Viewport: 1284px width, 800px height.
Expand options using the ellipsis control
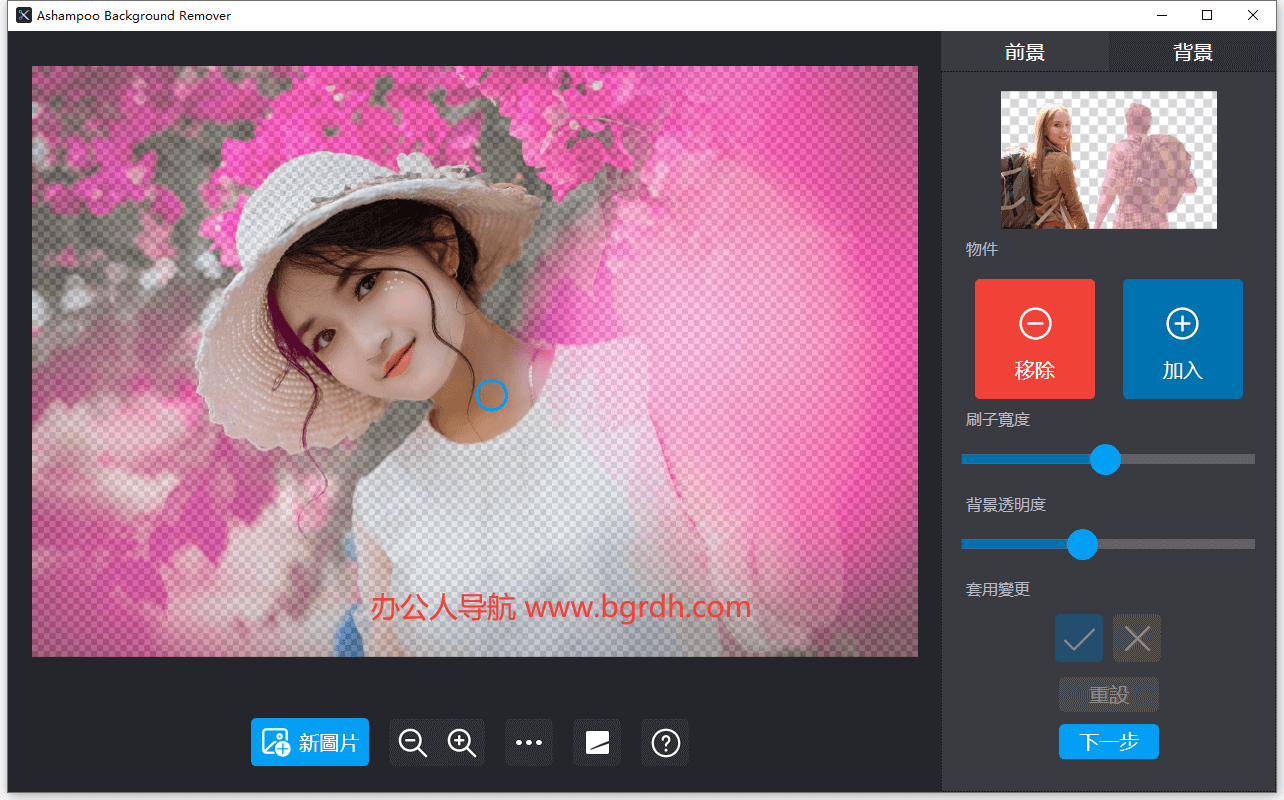click(529, 742)
